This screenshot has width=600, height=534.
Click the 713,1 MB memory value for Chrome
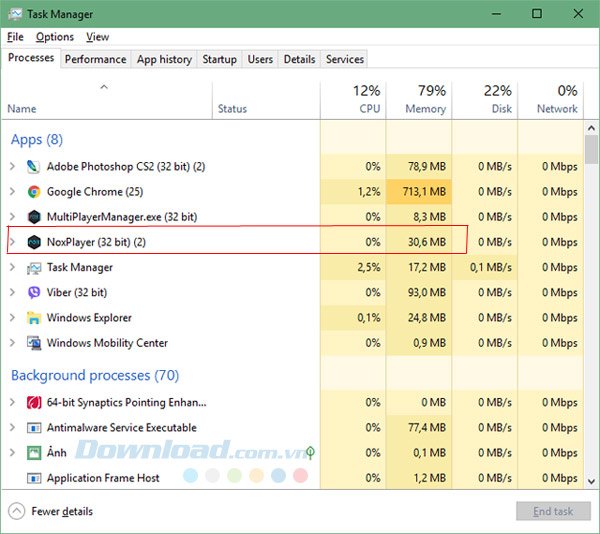click(424, 192)
